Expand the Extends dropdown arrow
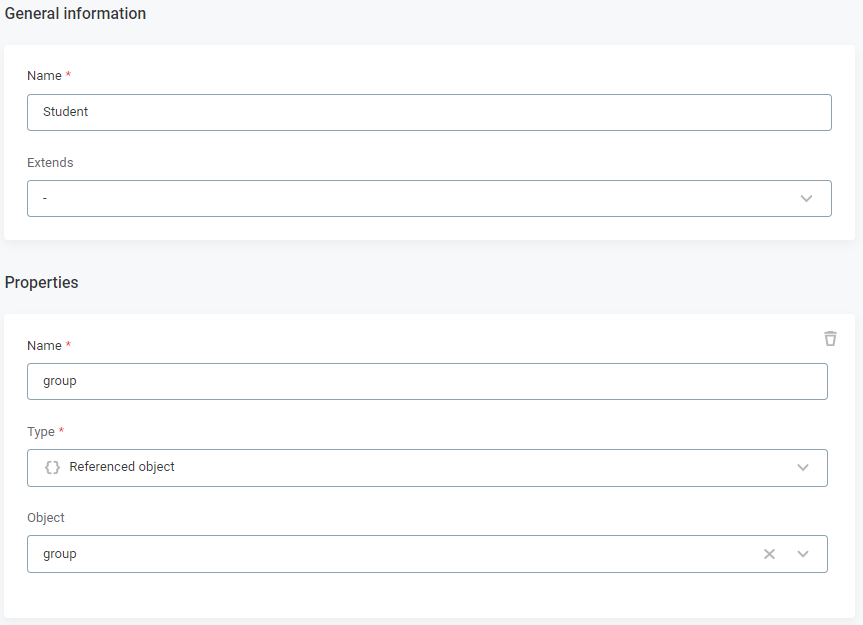Viewport: 863px width, 625px height. (807, 198)
